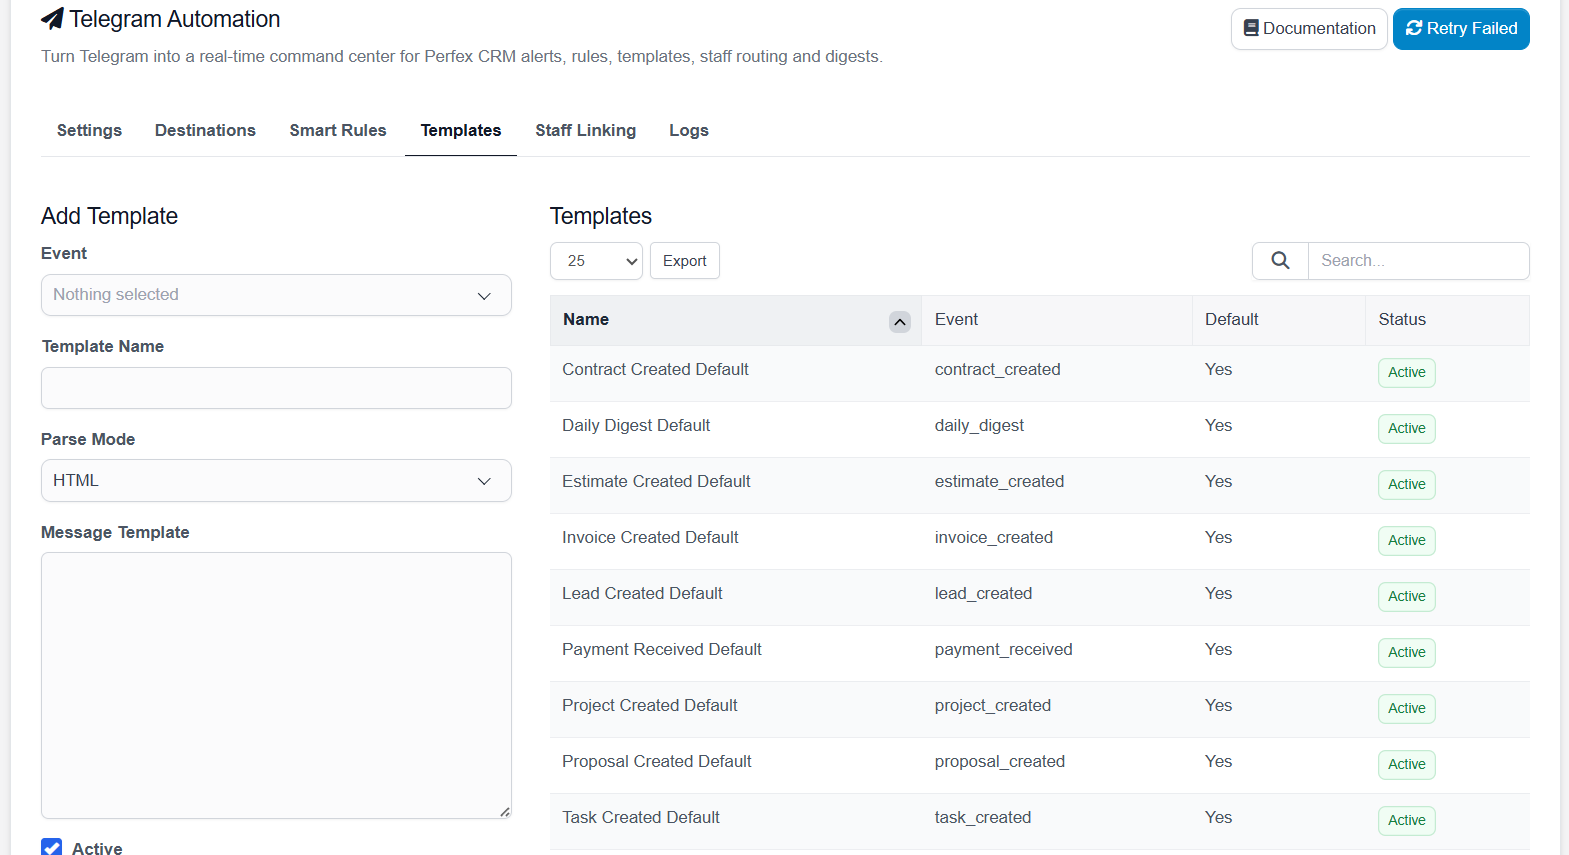Screen dimensions: 1569x855
Task: Click Active badge for Project Created Default
Action: pyautogui.click(x=1407, y=709)
